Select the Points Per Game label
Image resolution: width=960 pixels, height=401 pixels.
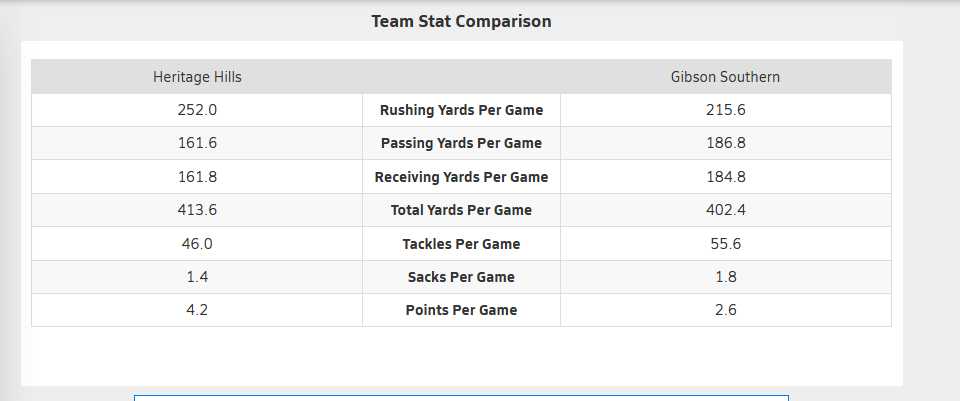coord(461,310)
